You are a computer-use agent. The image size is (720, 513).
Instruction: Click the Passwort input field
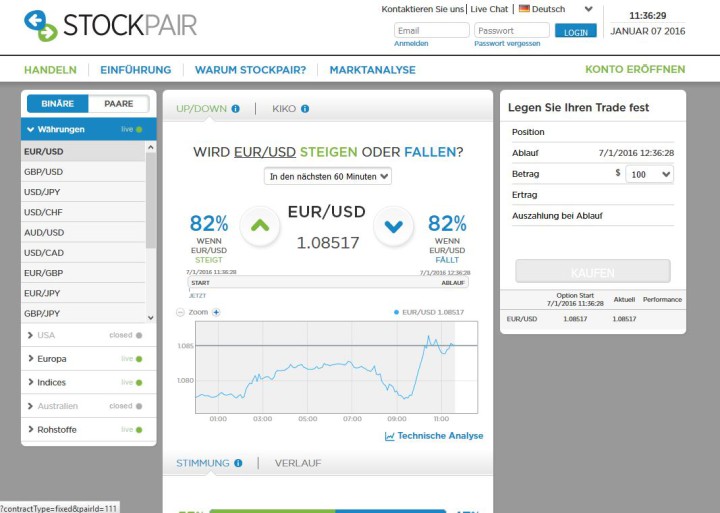coord(512,30)
